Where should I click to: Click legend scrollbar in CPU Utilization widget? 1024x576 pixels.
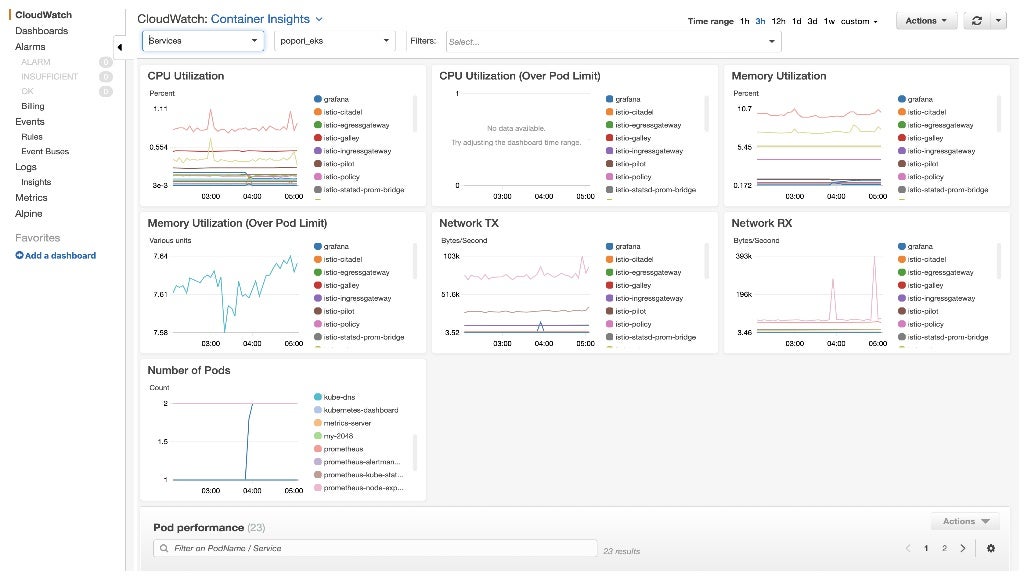pyautogui.click(x=415, y=114)
